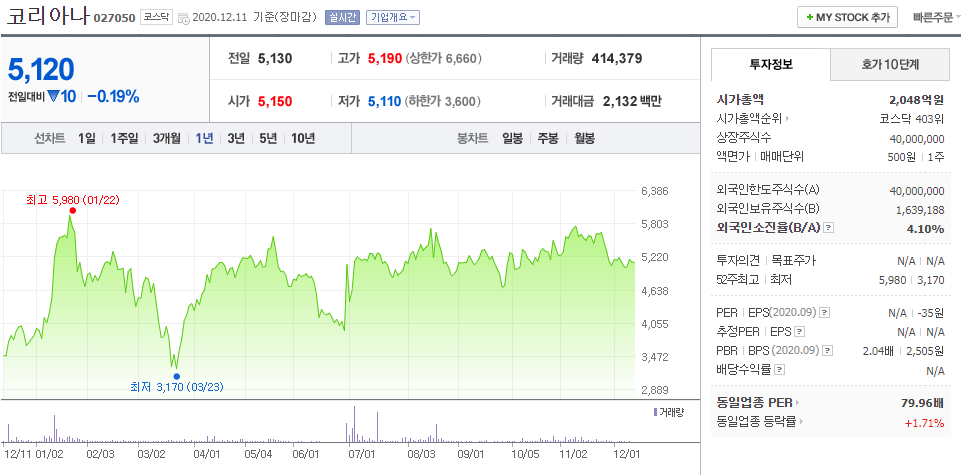Screen dimensions: 961x475
Task: Click the 시가 value 5,150
Action: coord(275,101)
